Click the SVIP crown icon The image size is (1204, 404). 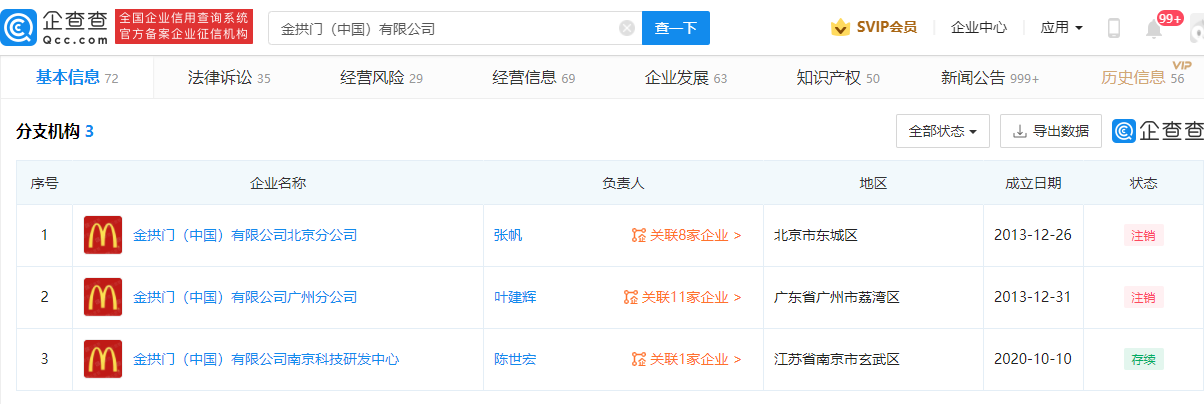[840, 27]
